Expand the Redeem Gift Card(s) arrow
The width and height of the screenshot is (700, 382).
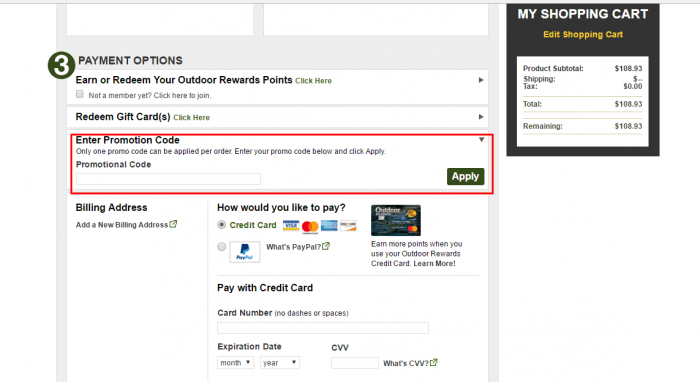[x=481, y=117]
